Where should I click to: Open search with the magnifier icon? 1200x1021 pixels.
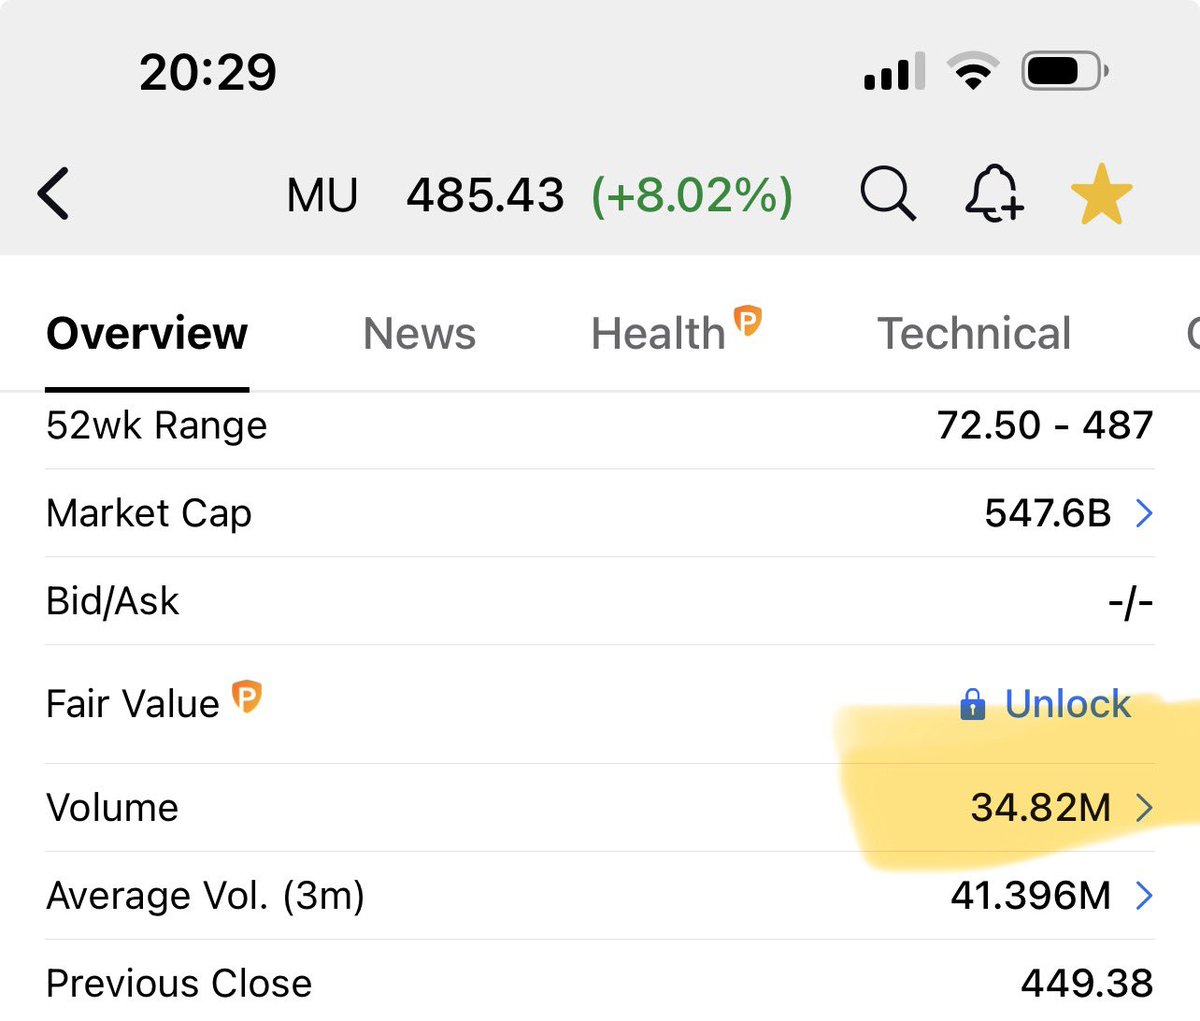click(x=888, y=193)
